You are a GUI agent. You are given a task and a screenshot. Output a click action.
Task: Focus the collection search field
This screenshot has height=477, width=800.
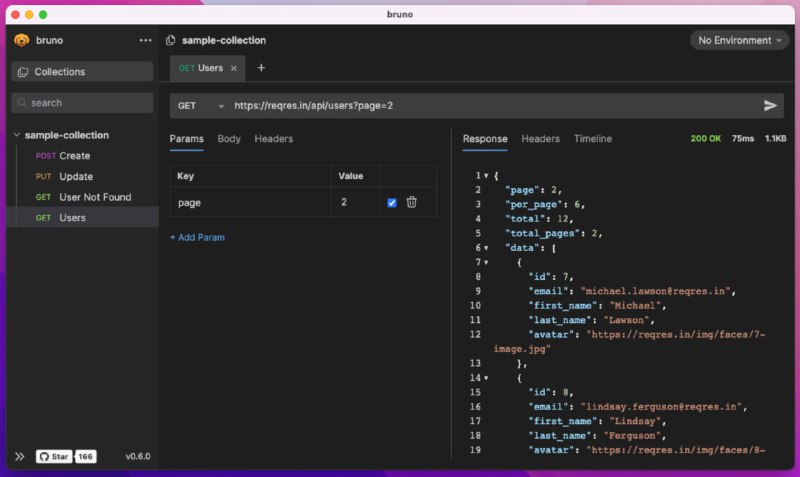point(82,103)
